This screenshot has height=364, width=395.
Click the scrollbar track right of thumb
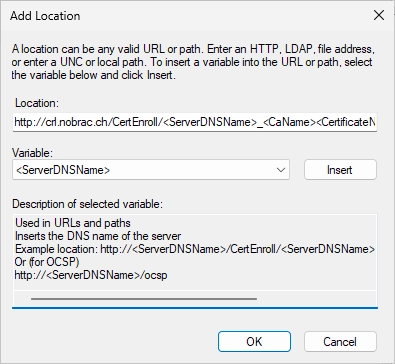click(x=317, y=299)
